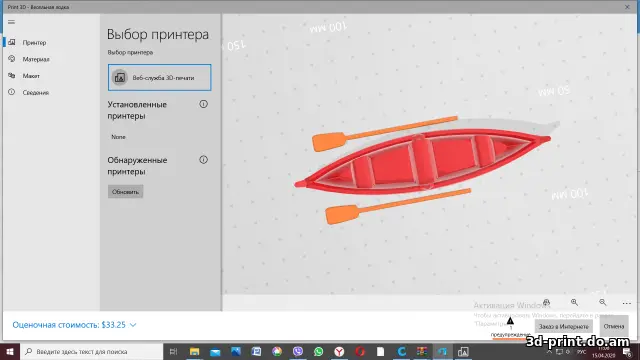Click the taskbar search field

pos(91,351)
